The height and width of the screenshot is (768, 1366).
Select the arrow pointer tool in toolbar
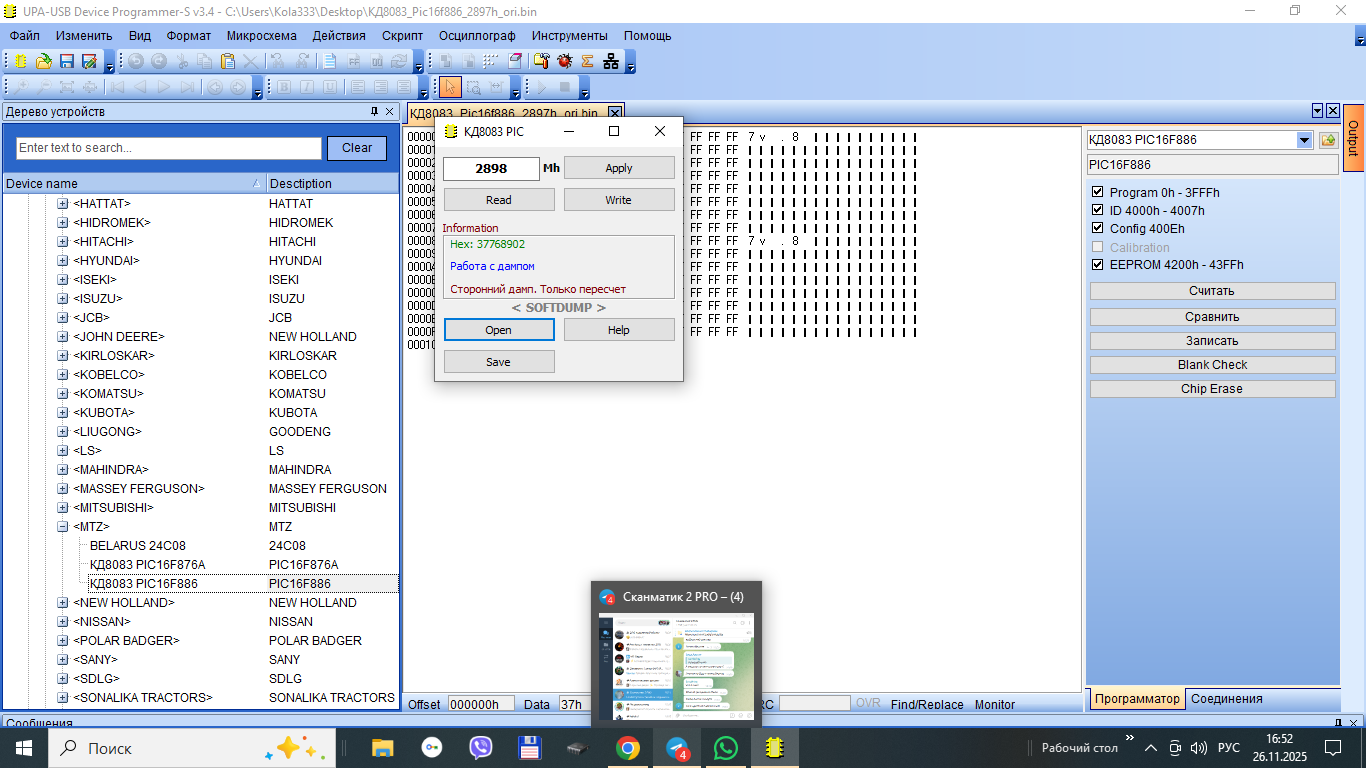pyautogui.click(x=450, y=87)
